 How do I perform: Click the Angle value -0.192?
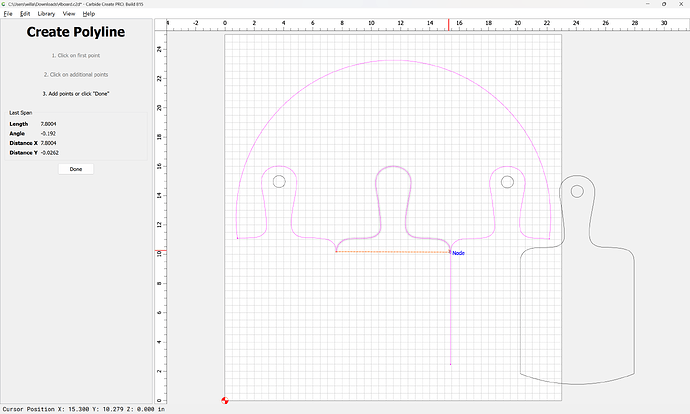[x=48, y=133]
